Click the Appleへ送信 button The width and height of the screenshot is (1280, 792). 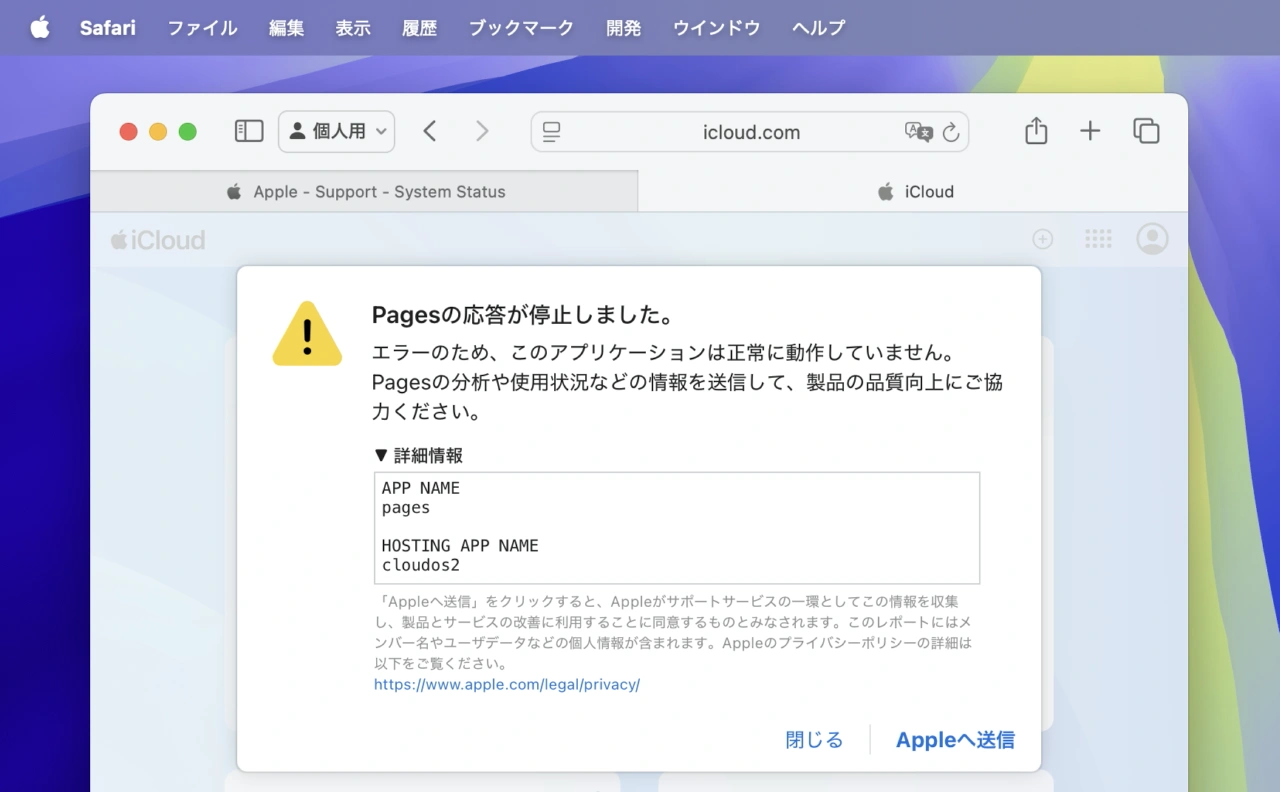pos(955,740)
